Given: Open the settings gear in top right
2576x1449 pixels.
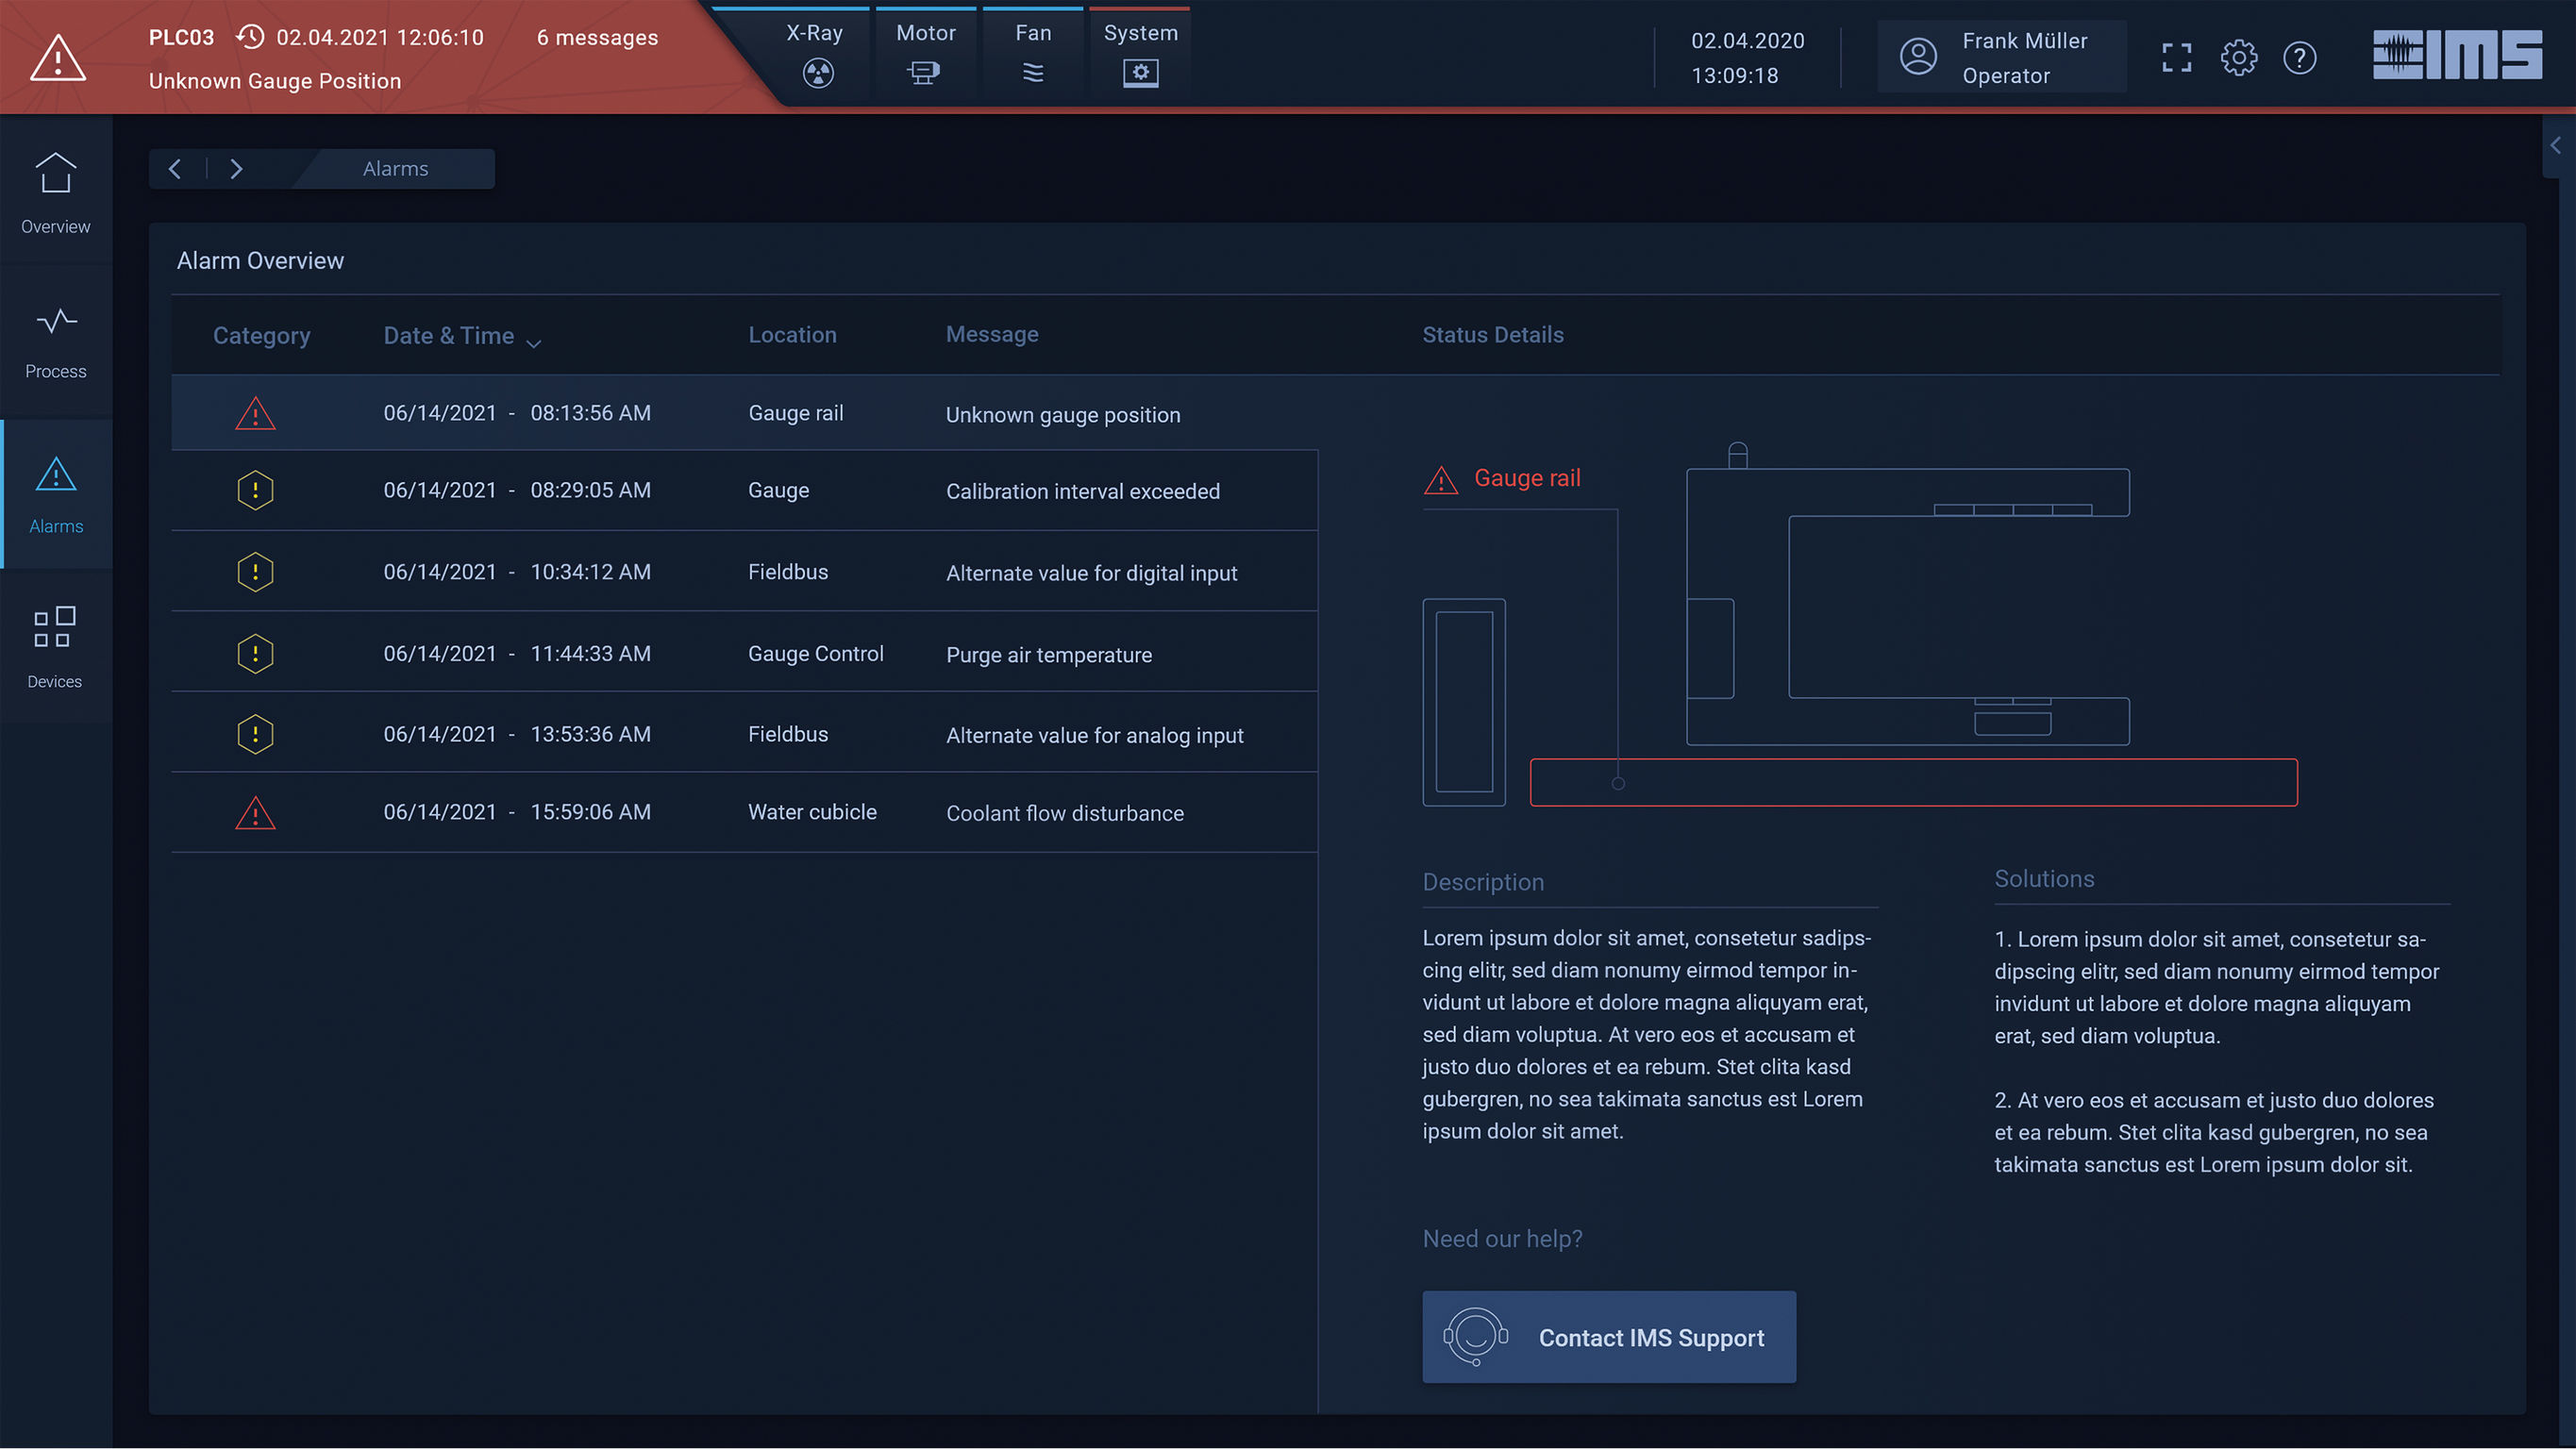Looking at the screenshot, I should [2239, 58].
